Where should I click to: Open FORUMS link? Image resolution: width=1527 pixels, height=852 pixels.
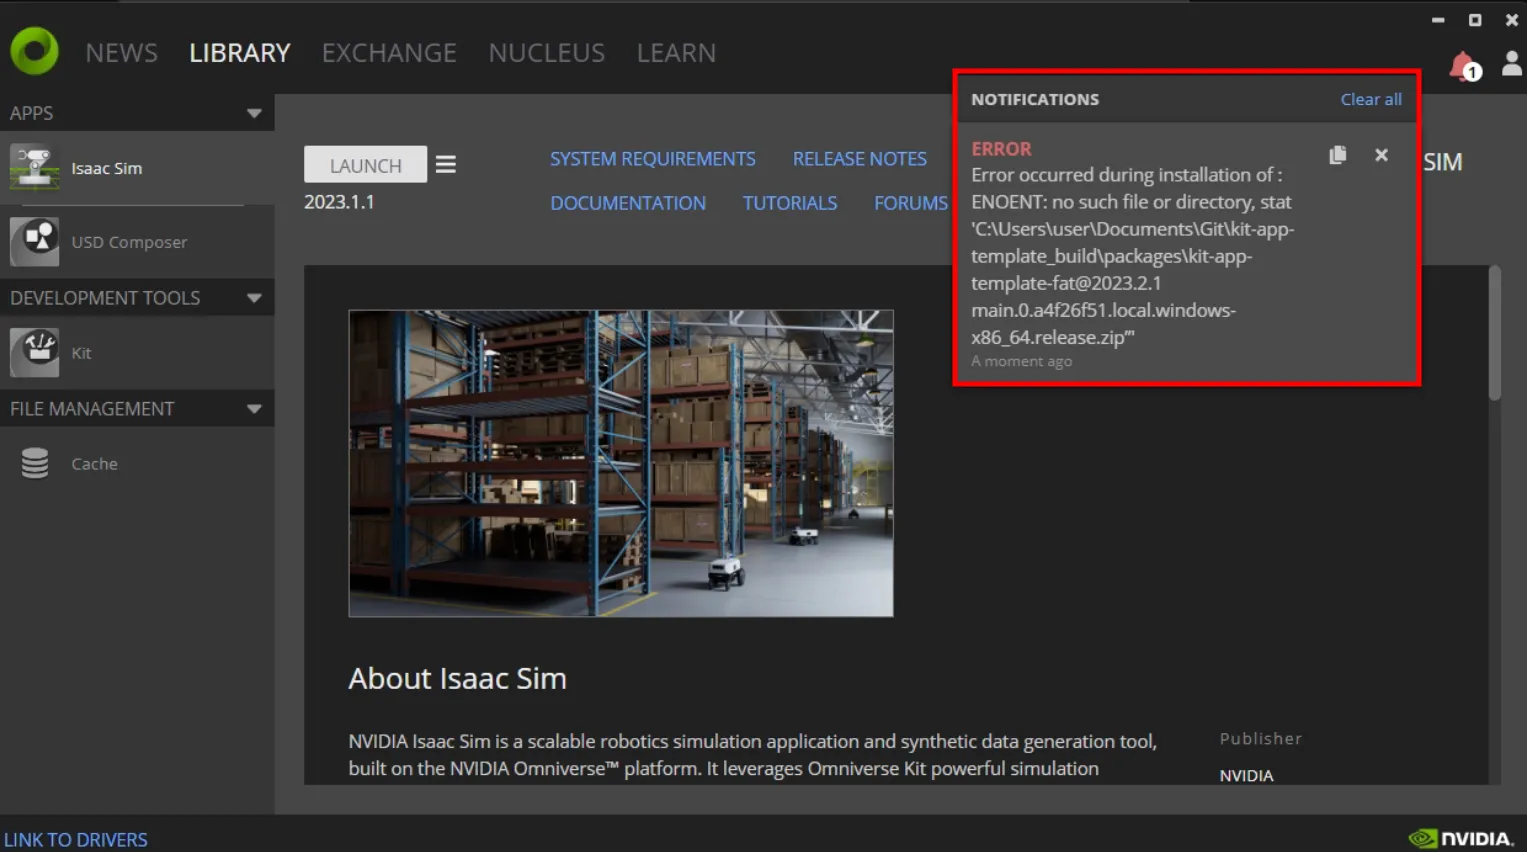[x=911, y=203]
